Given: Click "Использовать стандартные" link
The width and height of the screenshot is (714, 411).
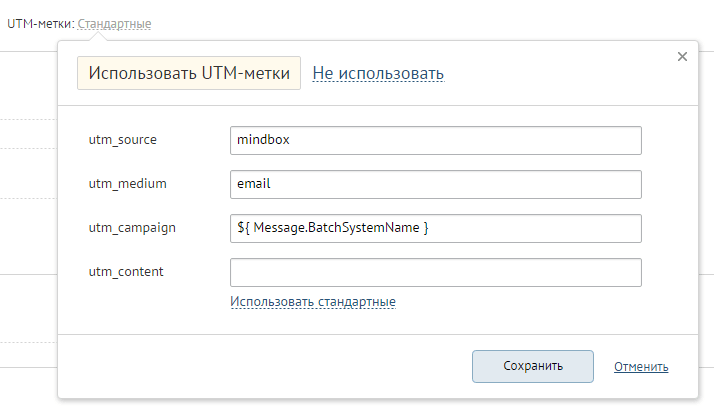Looking at the screenshot, I should pyautogui.click(x=312, y=302).
